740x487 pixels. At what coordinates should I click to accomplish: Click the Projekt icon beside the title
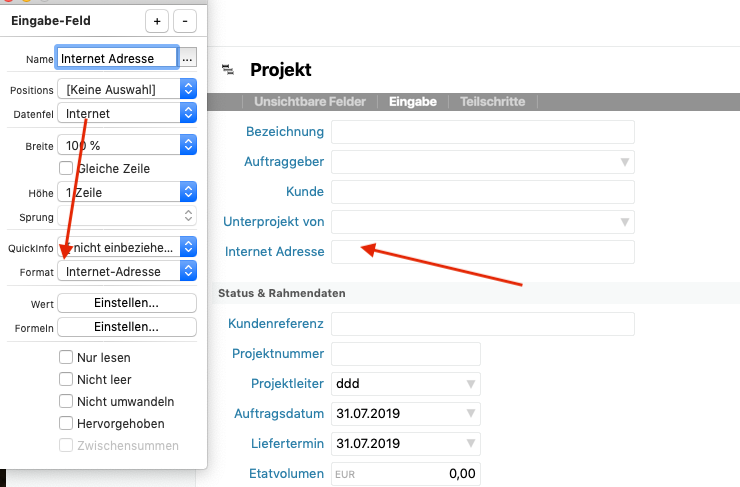(x=228, y=70)
